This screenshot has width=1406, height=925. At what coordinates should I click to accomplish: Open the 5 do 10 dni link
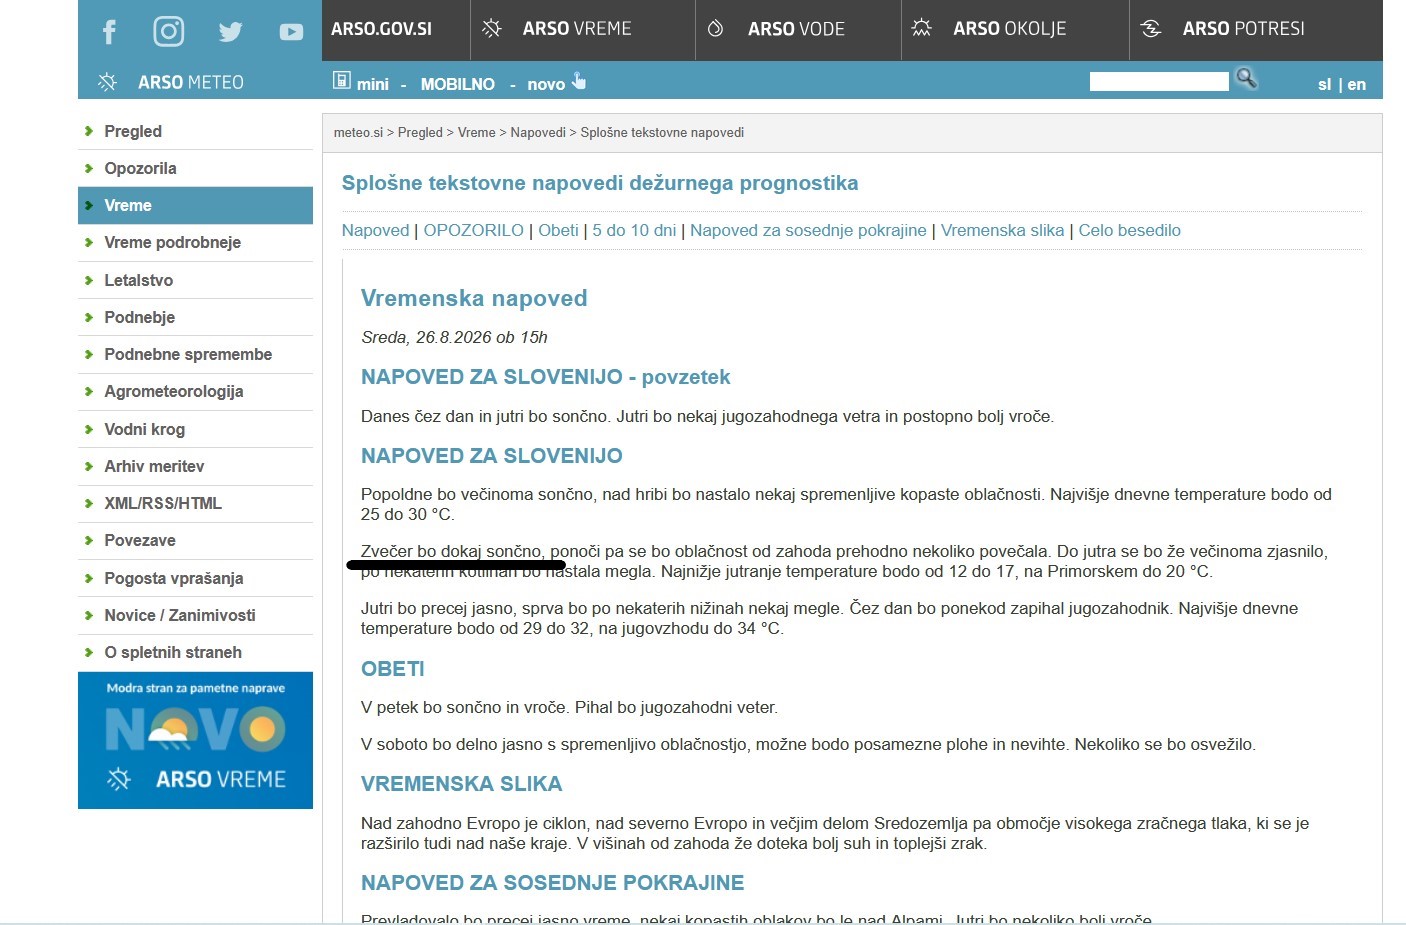(x=634, y=230)
